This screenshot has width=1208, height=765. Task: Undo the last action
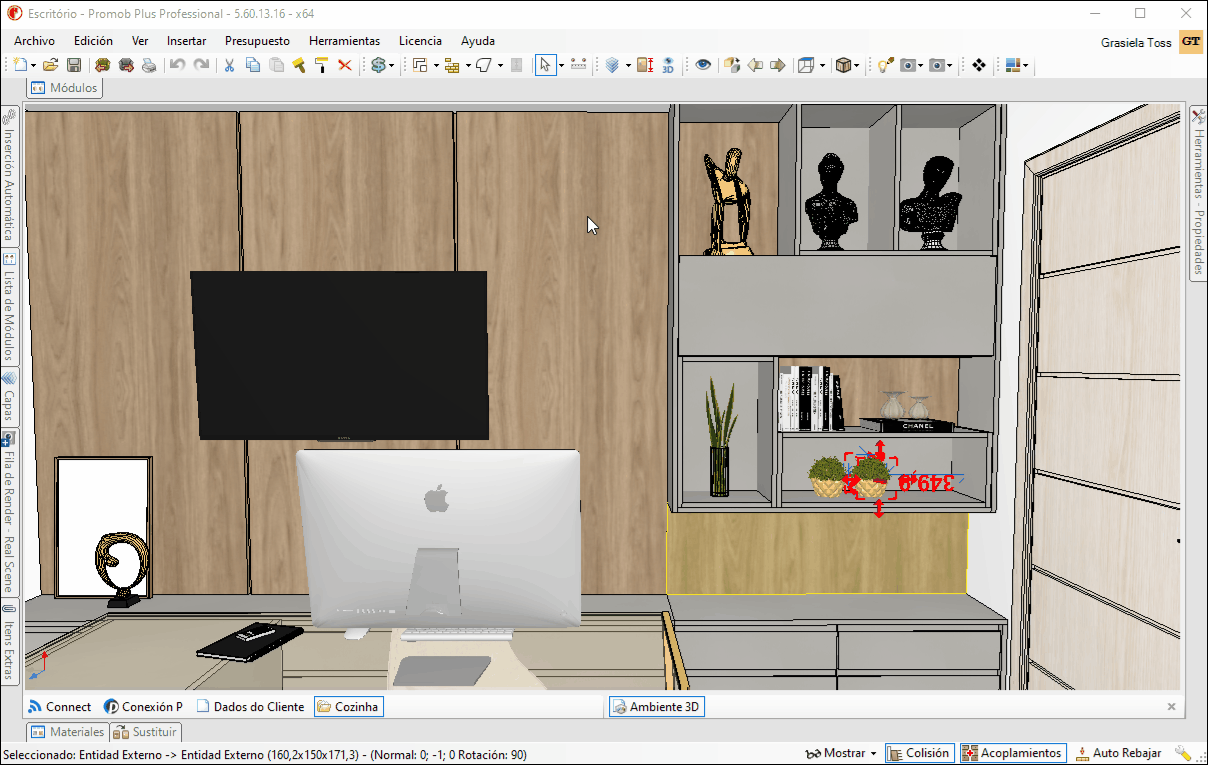point(177,65)
